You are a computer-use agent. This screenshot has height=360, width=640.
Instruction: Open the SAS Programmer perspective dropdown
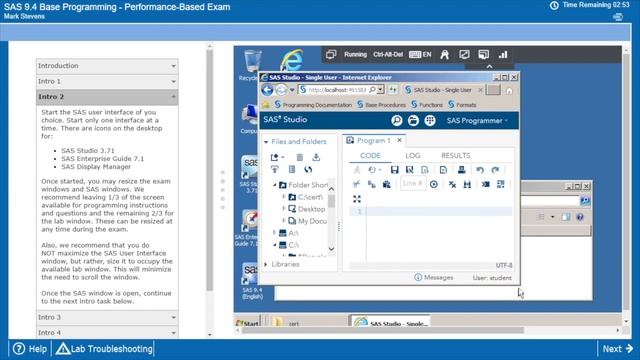[477, 121]
